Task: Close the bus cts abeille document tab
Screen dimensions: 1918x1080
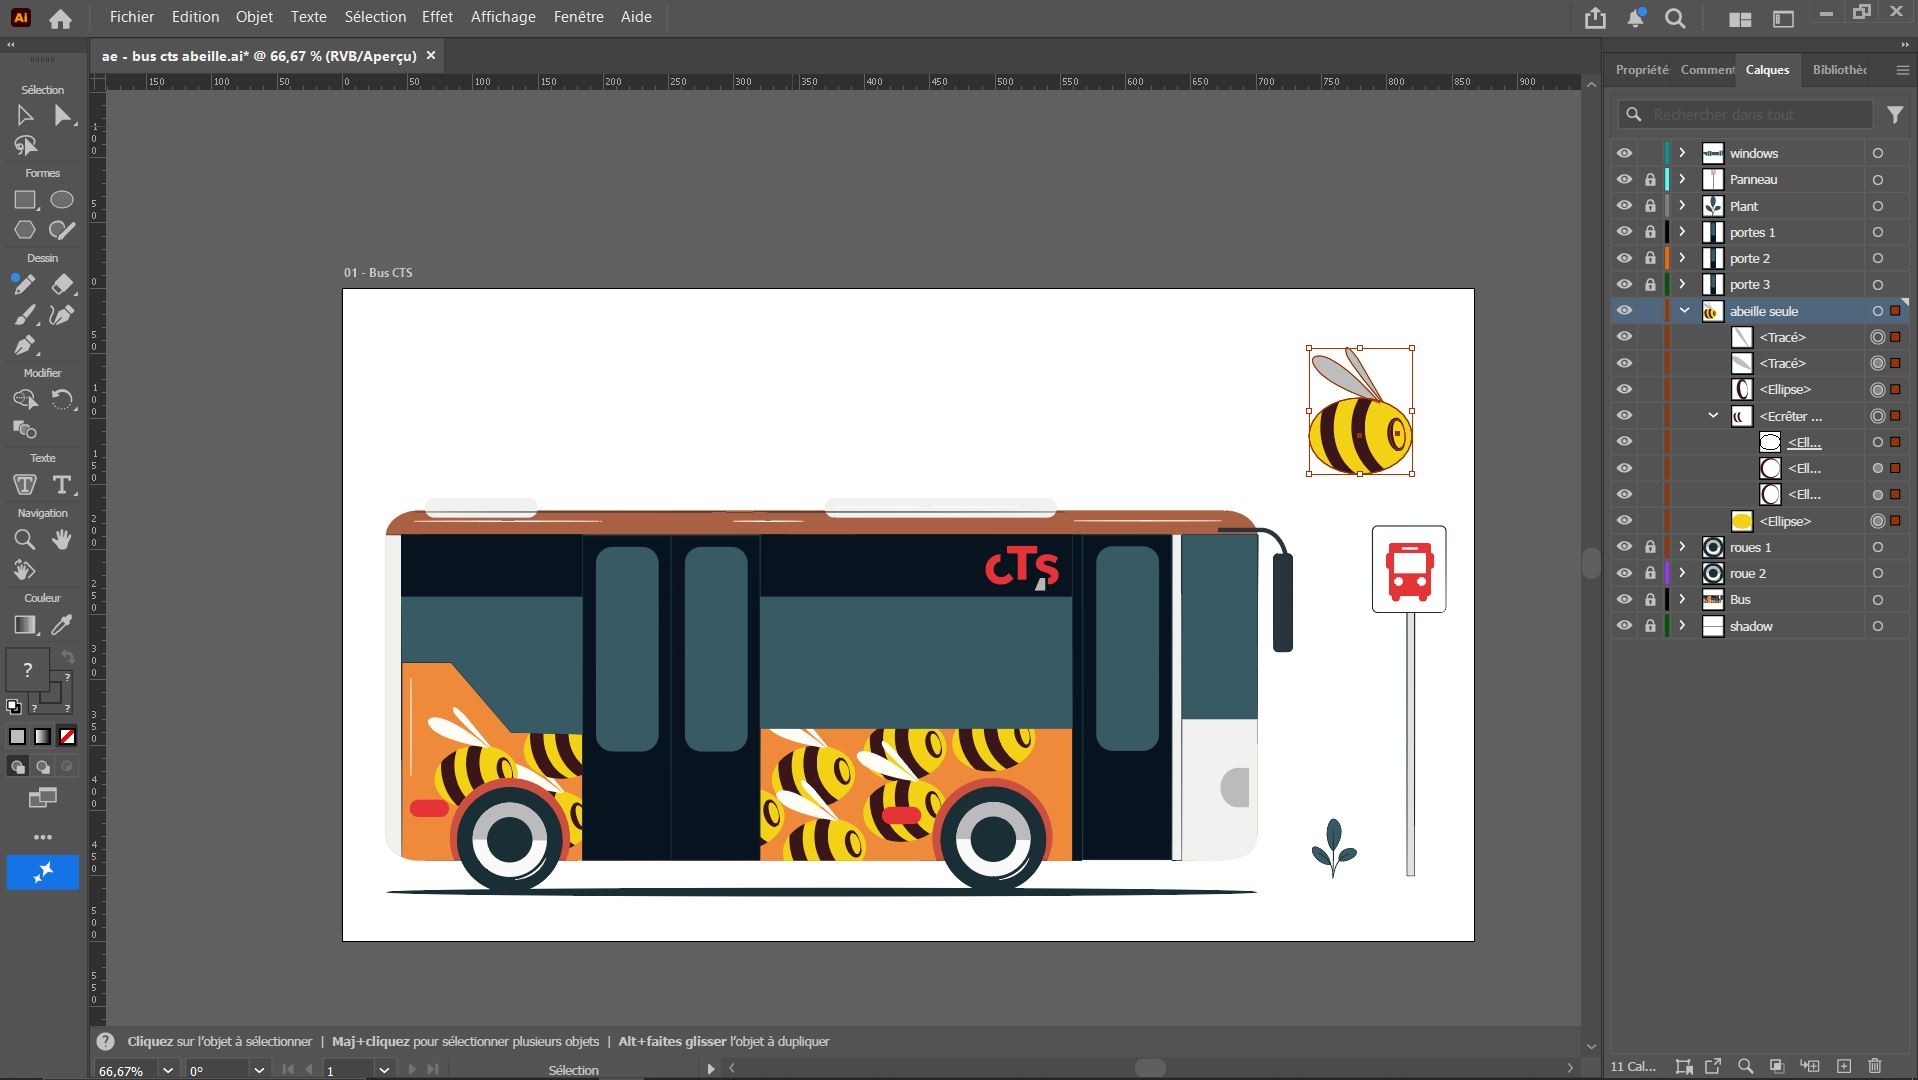Action: point(431,56)
